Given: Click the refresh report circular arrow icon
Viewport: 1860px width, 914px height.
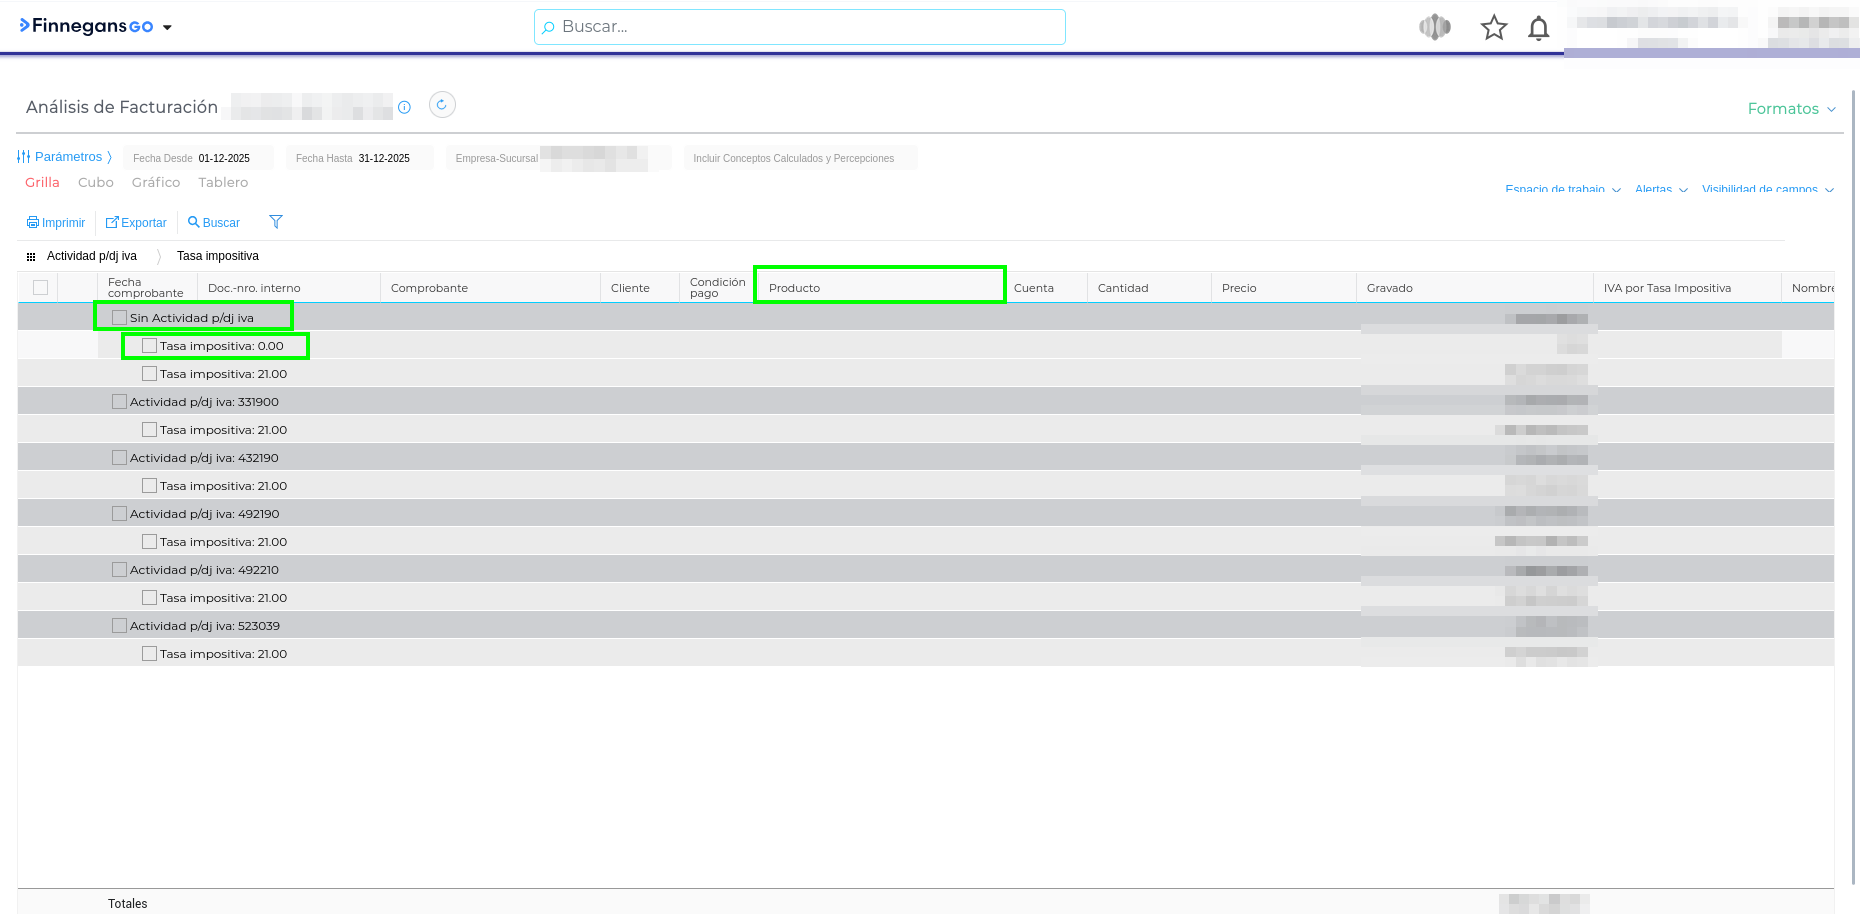Looking at the screenshot, I should (442, 105).
